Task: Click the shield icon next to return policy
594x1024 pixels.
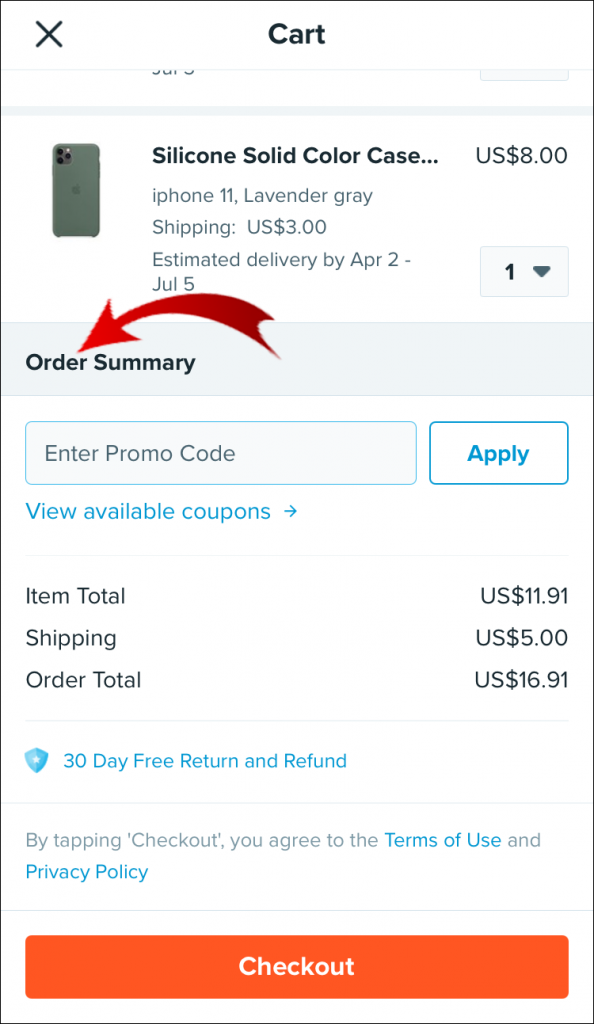Action: point(37,761)
